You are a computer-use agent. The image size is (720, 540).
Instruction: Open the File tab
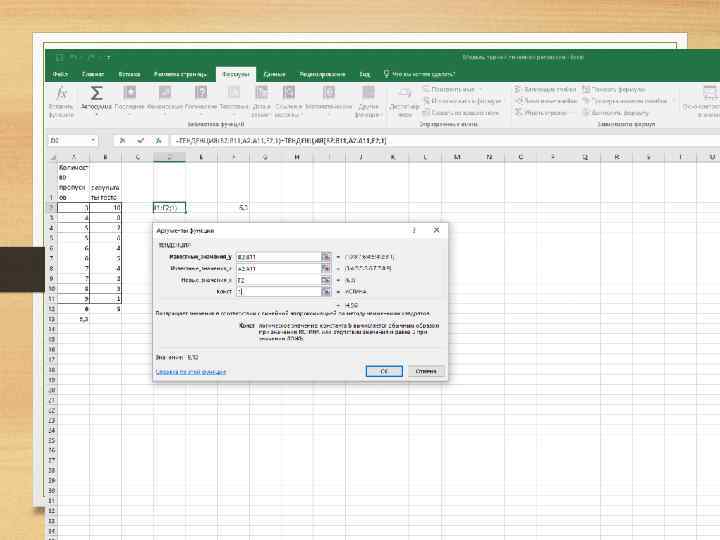(61, 74)
